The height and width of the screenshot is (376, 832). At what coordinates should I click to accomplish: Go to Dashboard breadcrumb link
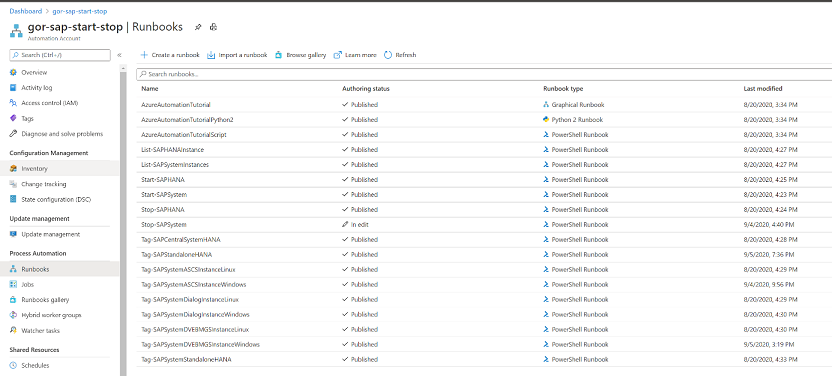25,11
